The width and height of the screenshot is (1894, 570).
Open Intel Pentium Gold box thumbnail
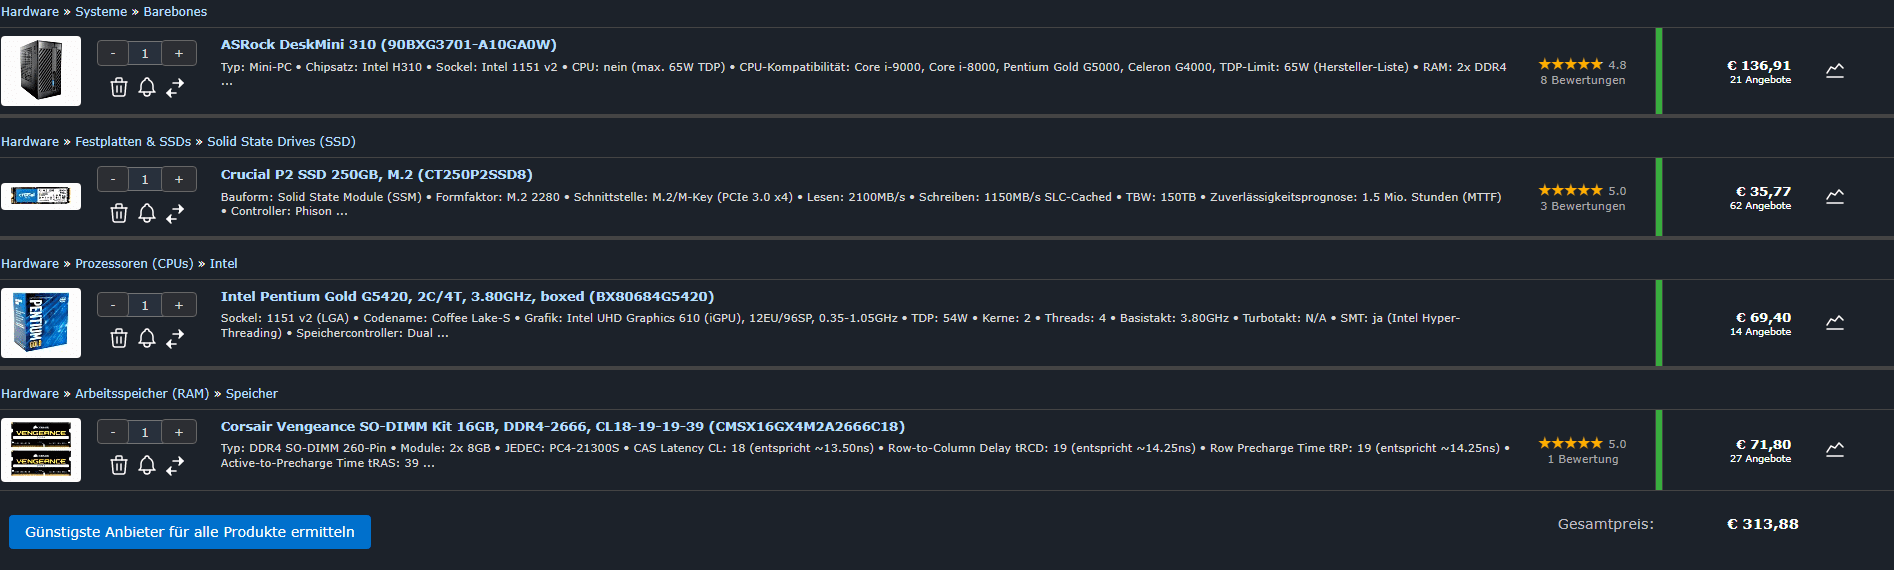(41, 323)
